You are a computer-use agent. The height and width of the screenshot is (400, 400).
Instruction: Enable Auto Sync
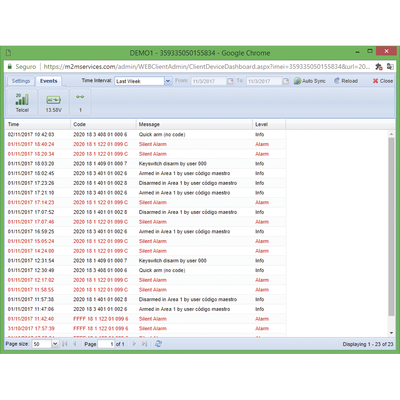click(309, 81)
